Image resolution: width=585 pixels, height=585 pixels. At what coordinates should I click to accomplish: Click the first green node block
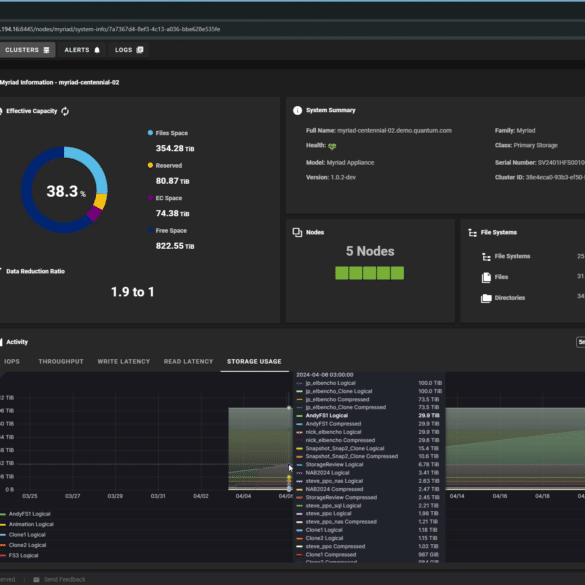(342, 273)
